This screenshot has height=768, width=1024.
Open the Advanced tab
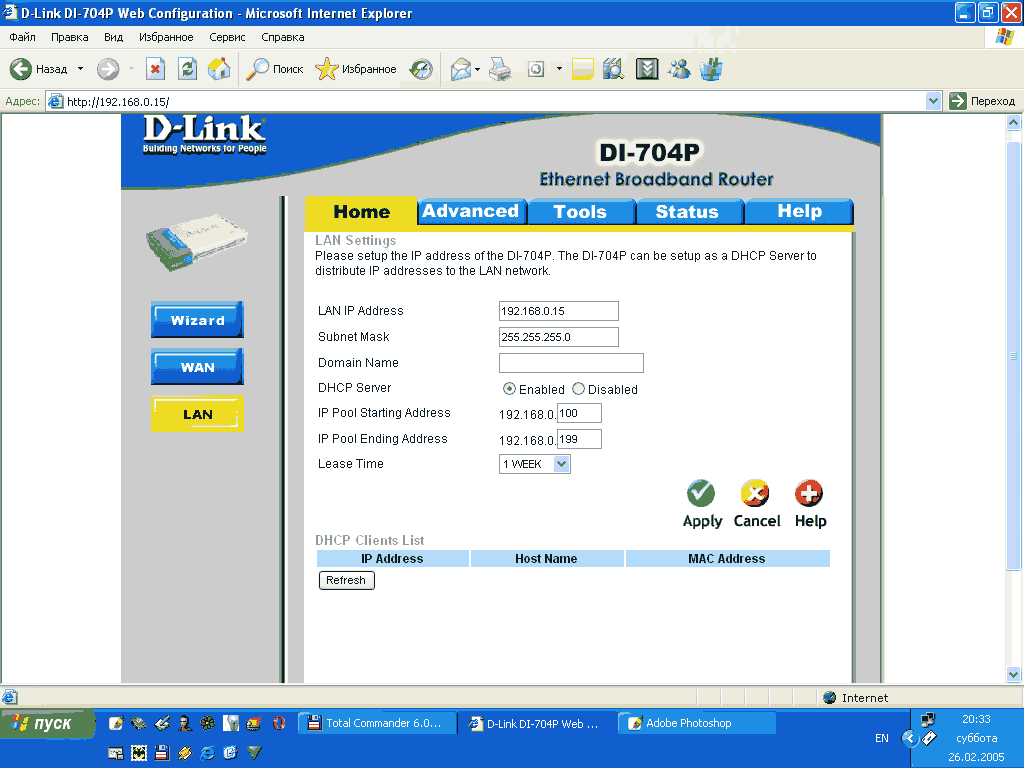470,211
